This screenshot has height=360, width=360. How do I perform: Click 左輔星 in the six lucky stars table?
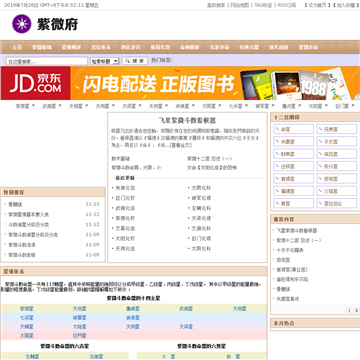click(x=33, y=356)
